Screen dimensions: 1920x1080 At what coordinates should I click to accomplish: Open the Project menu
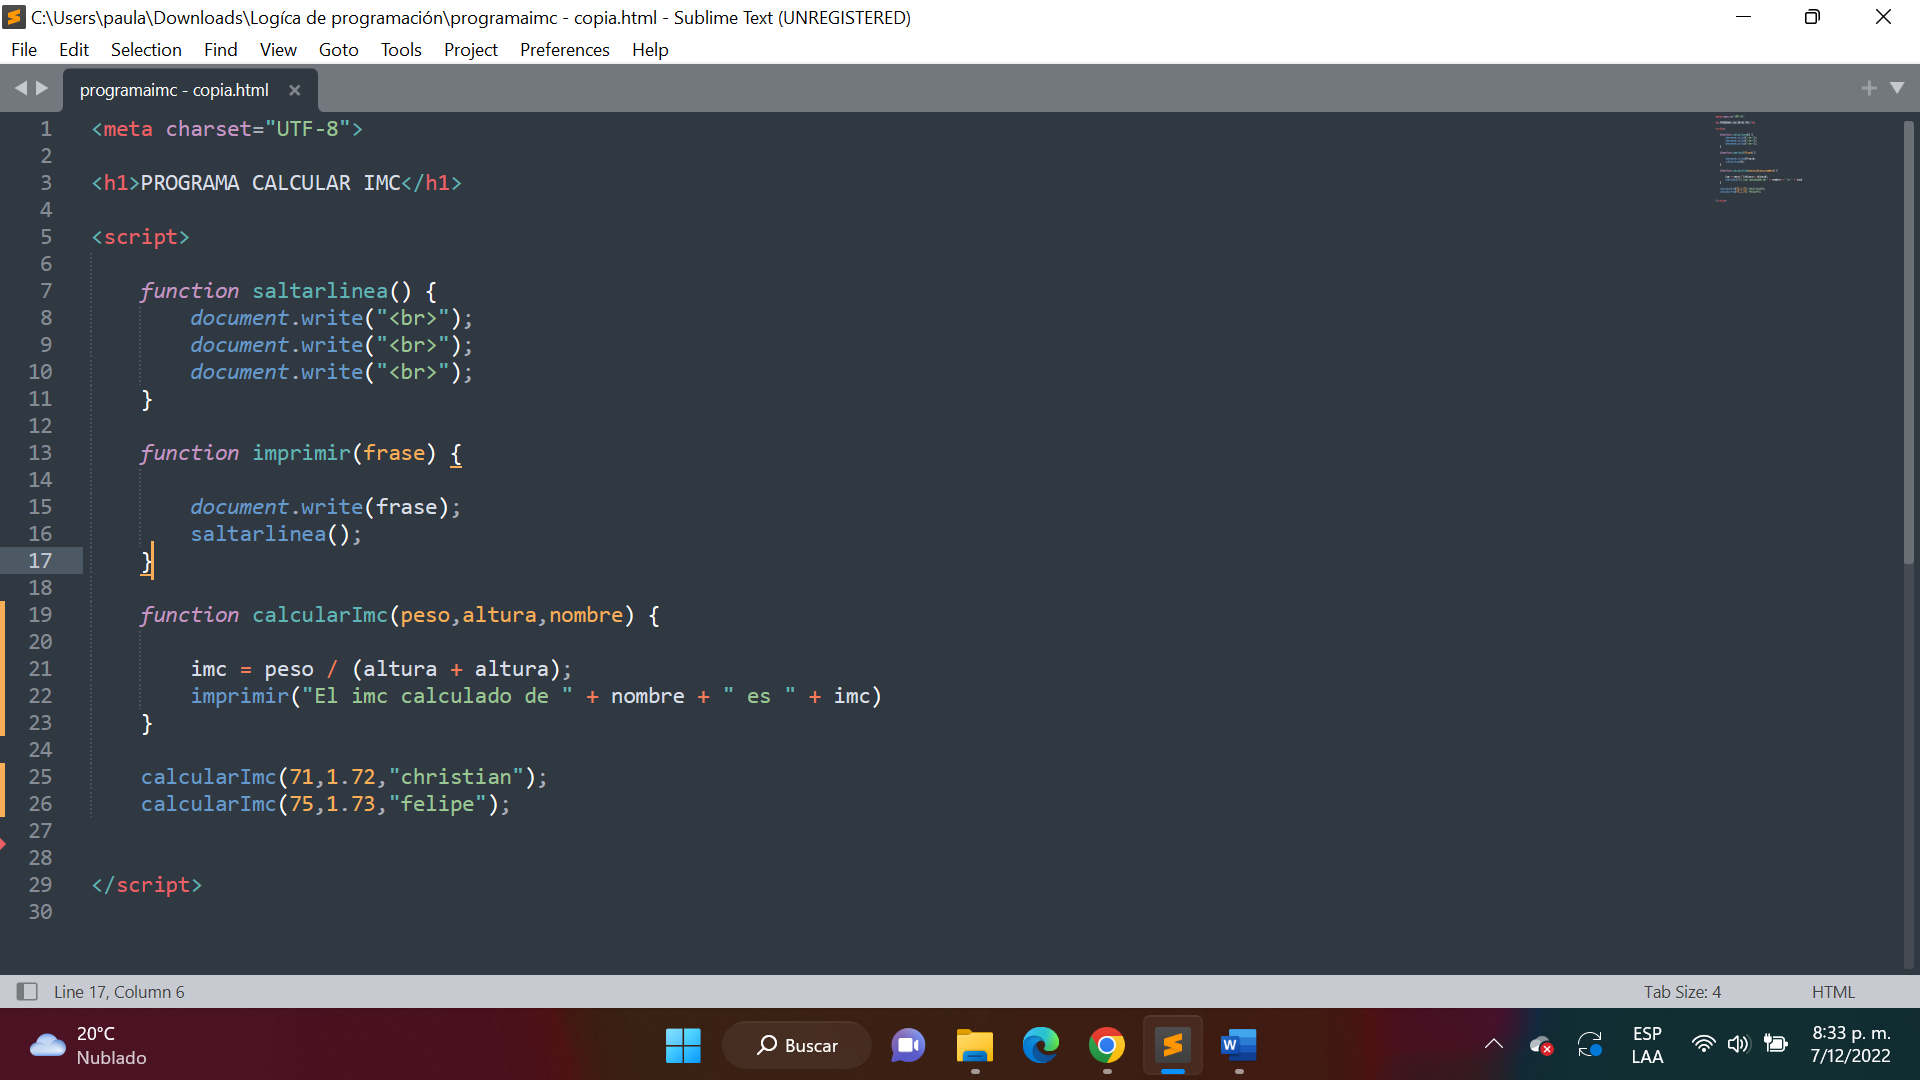click(470, 50)
